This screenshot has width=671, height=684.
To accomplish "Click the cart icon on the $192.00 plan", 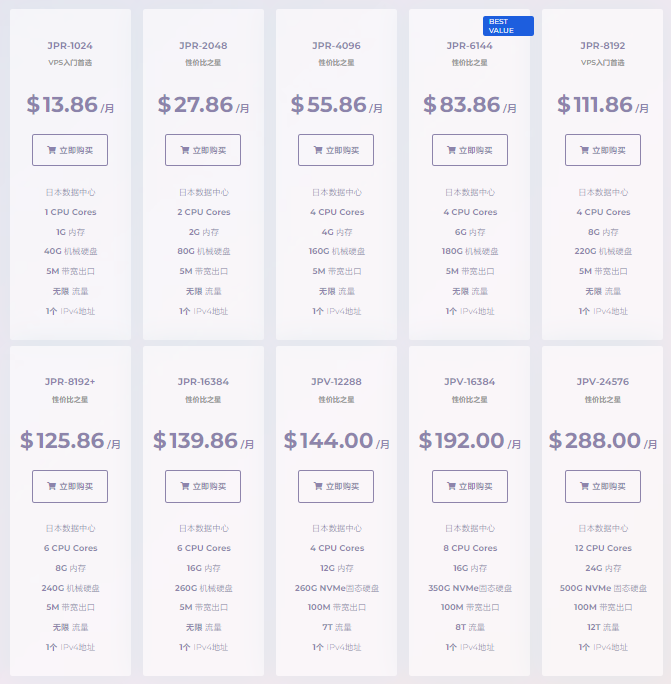I will click(x=452, y=486).
